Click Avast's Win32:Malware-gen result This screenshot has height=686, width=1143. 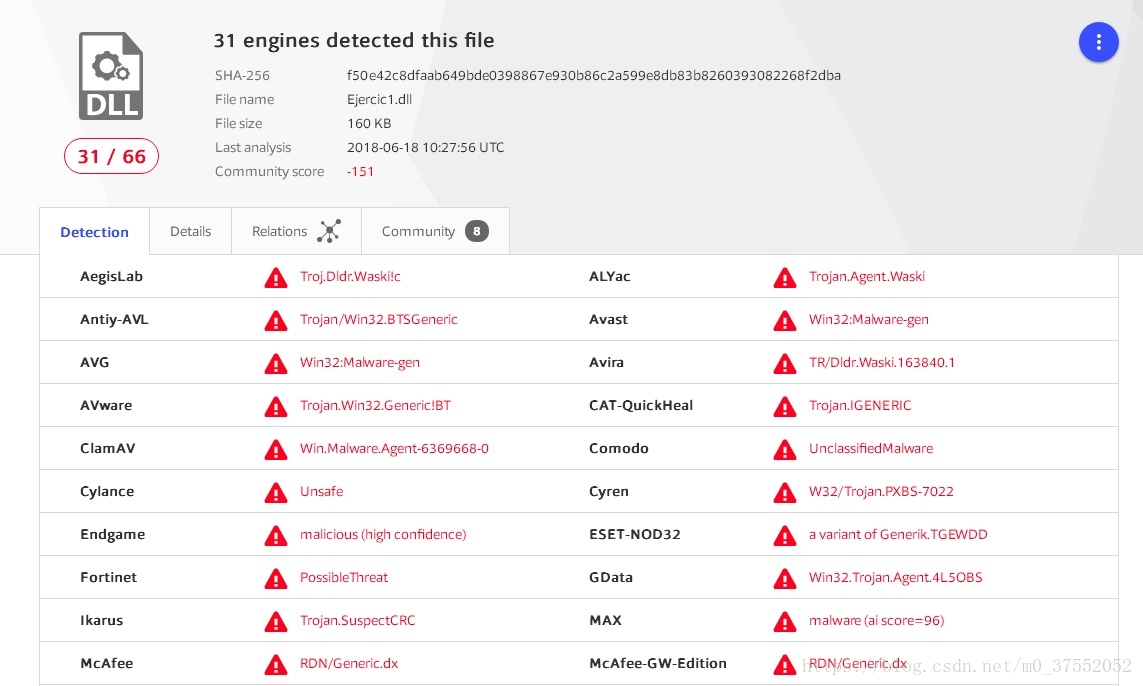point(868,319)
